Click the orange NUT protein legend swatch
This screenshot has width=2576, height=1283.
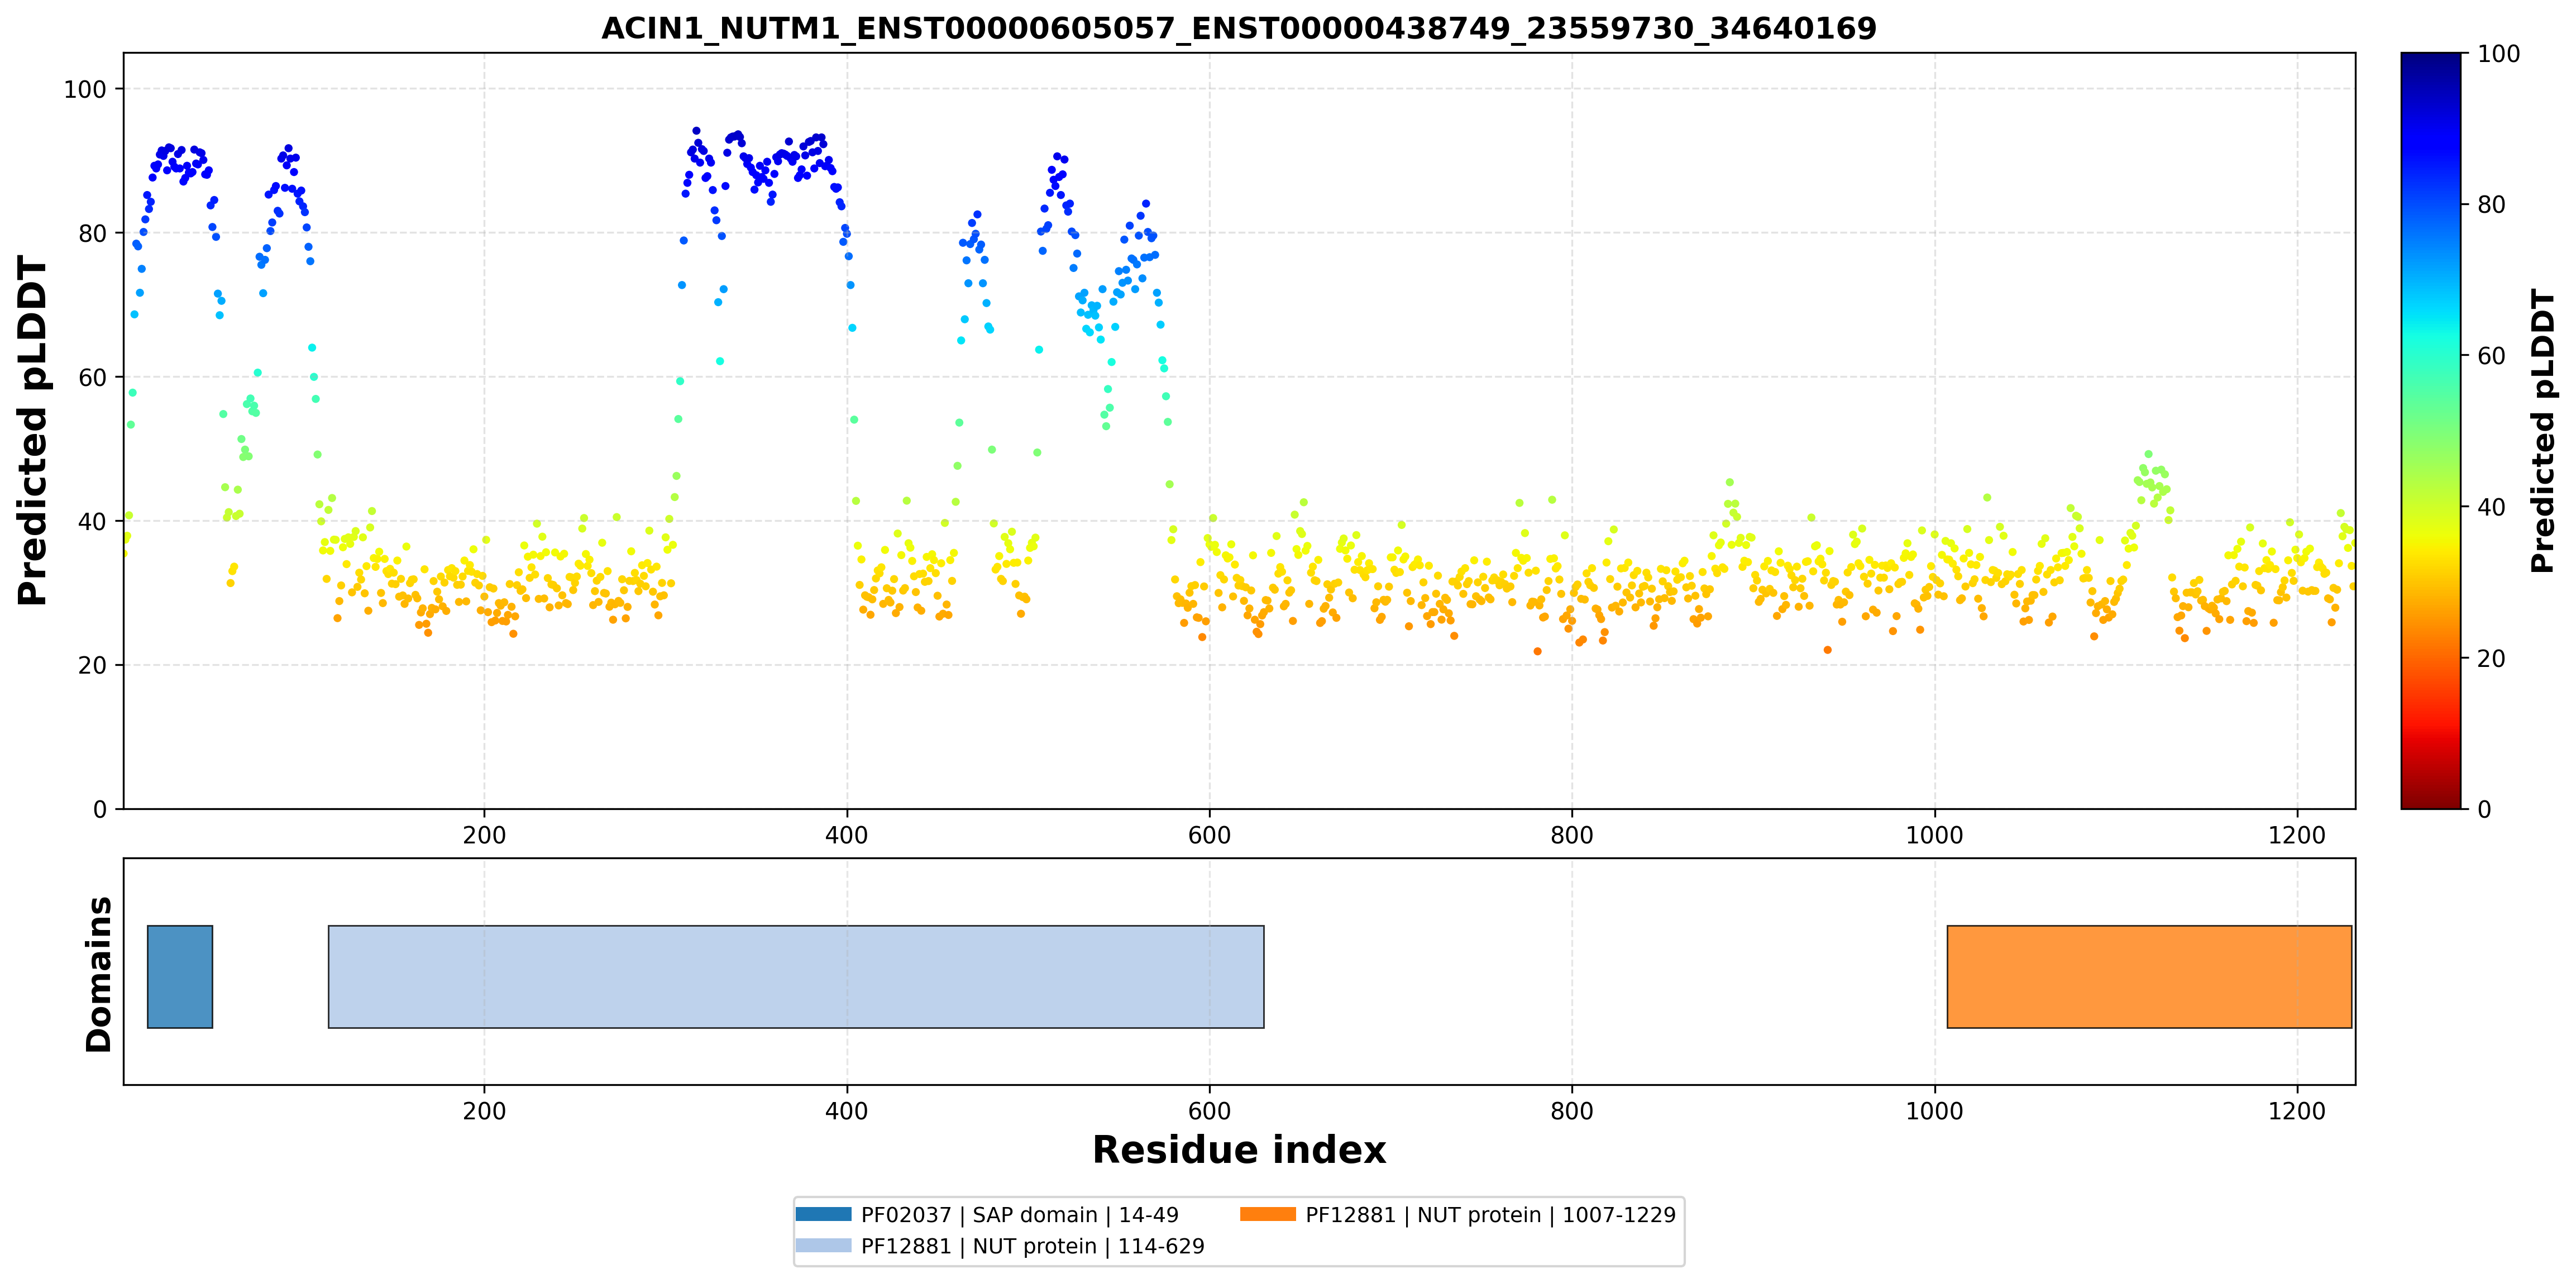1268,1214
